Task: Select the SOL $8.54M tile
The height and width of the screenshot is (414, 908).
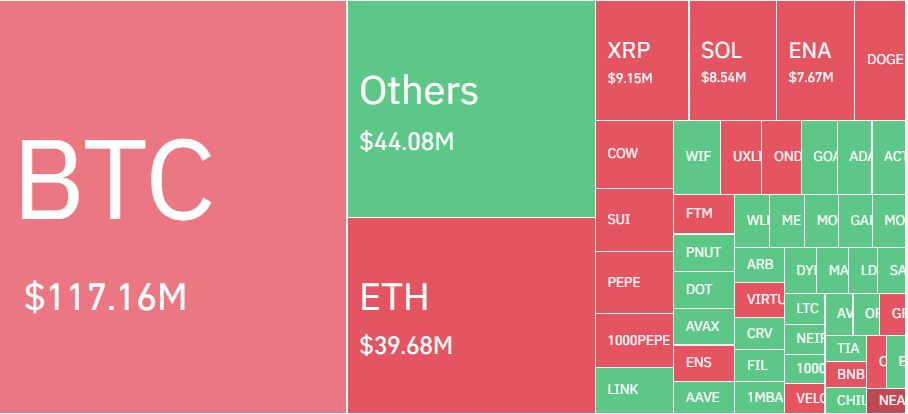Action: point(732,60)
